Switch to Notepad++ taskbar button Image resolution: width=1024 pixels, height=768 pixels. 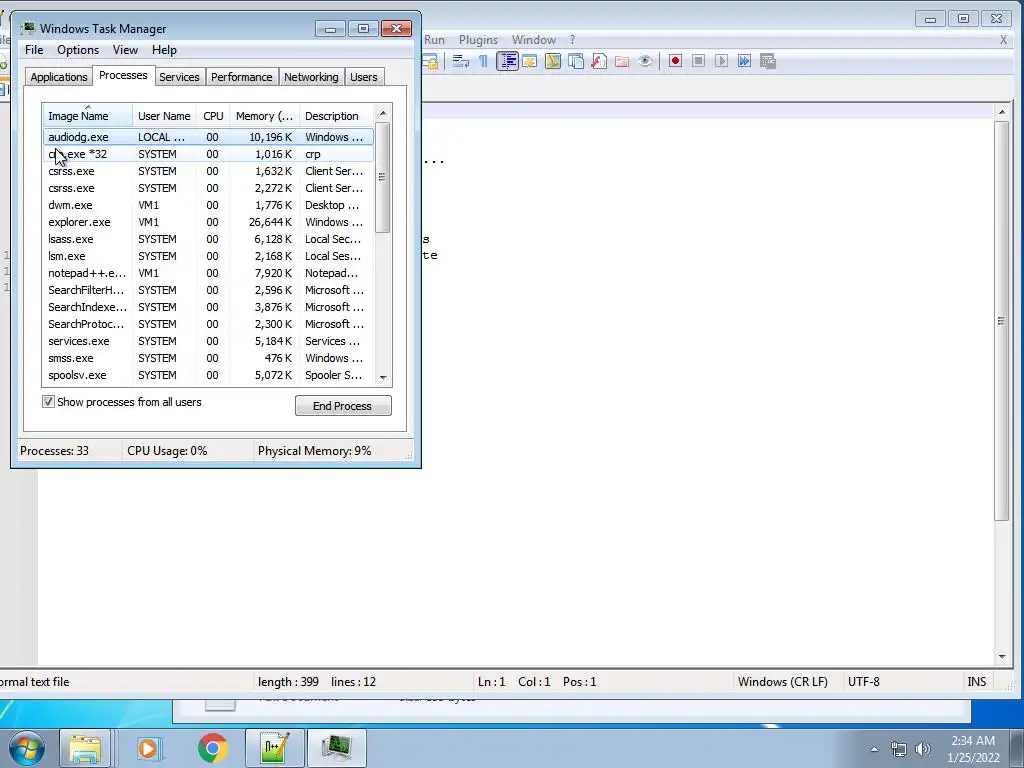pos(274,748)
